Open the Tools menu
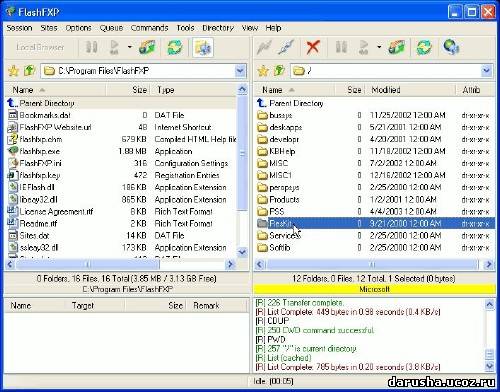This screenshot has width=500, height=392. (185, 28)
